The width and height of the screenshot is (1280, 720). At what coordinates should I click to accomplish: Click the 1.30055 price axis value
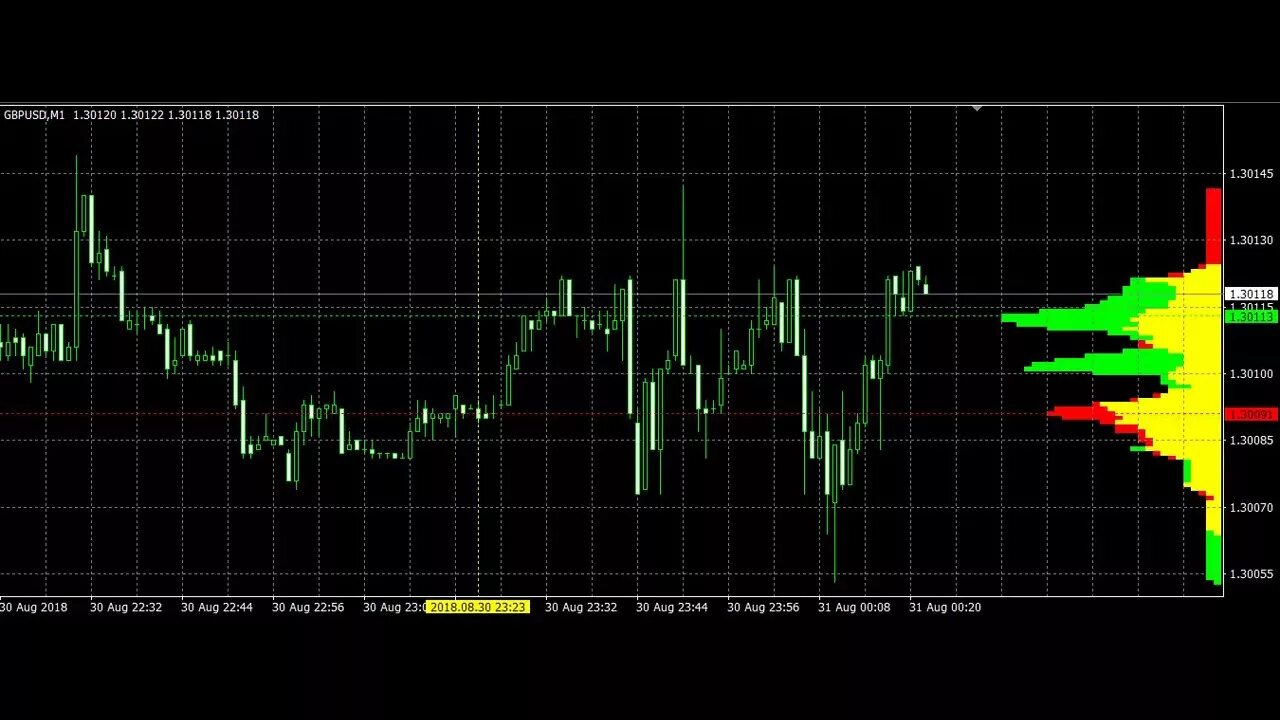click(x=1252, y=574)
